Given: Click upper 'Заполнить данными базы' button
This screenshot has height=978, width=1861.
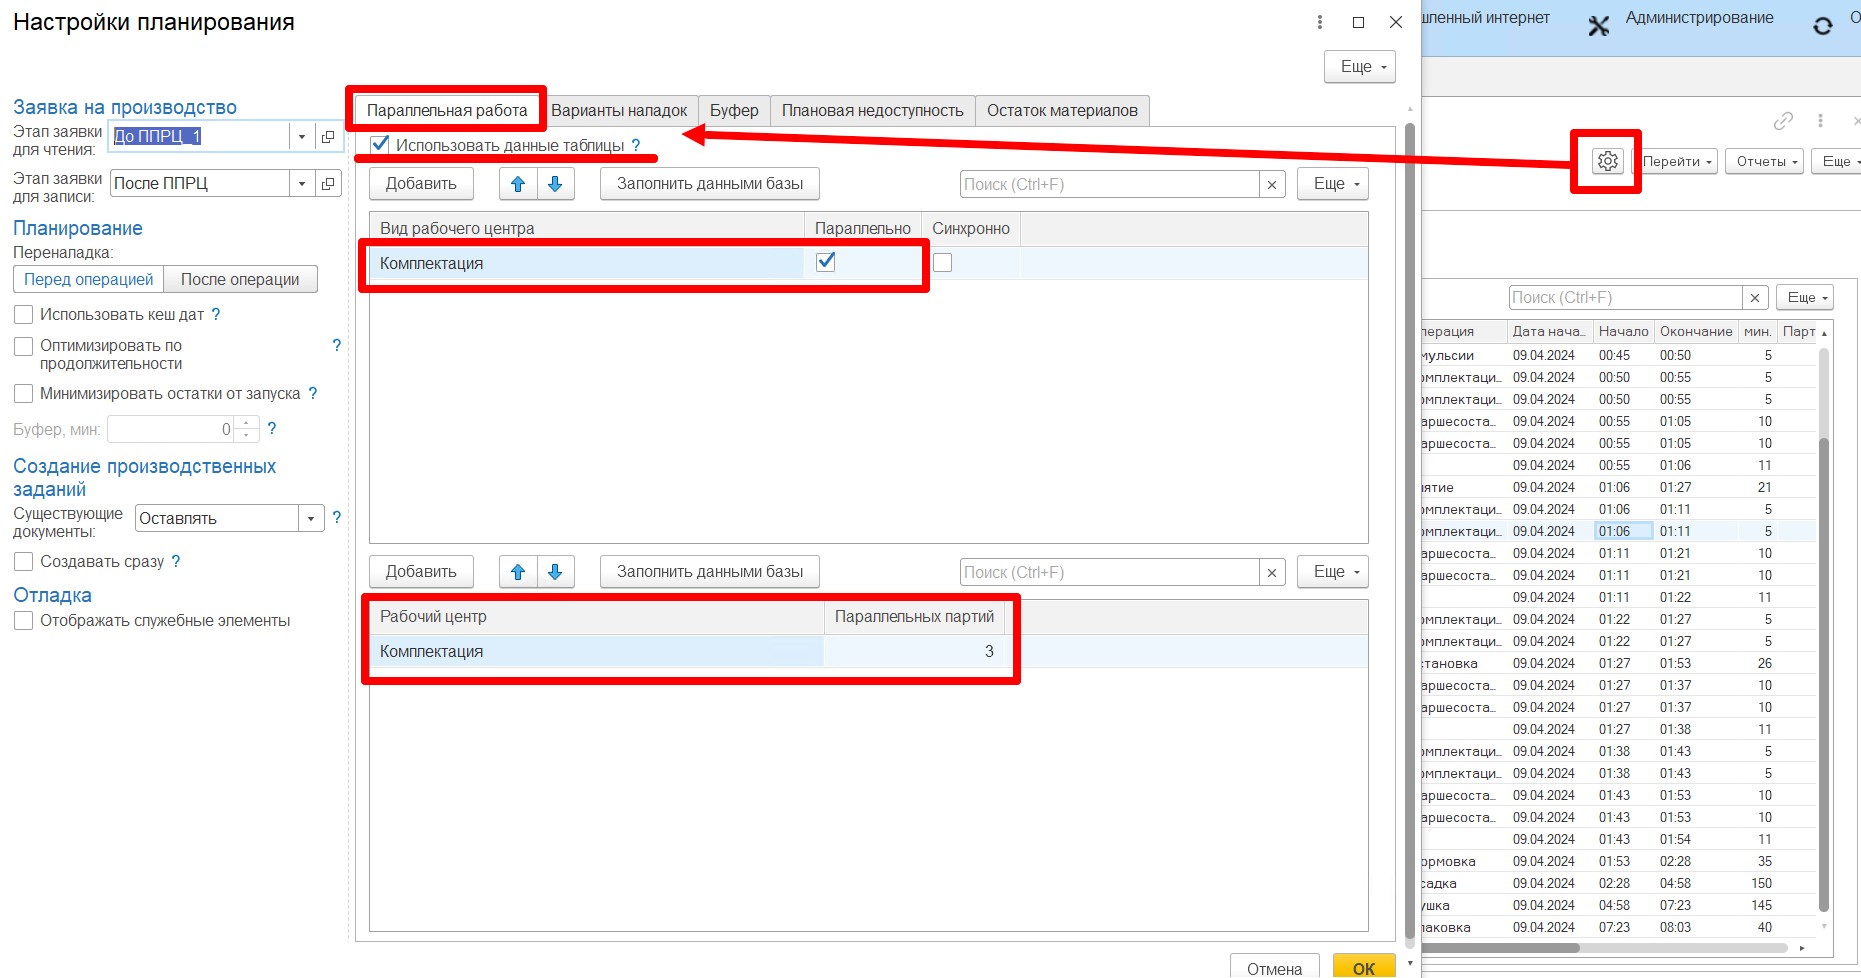Looking at the screenshot, I should point(709,184).
